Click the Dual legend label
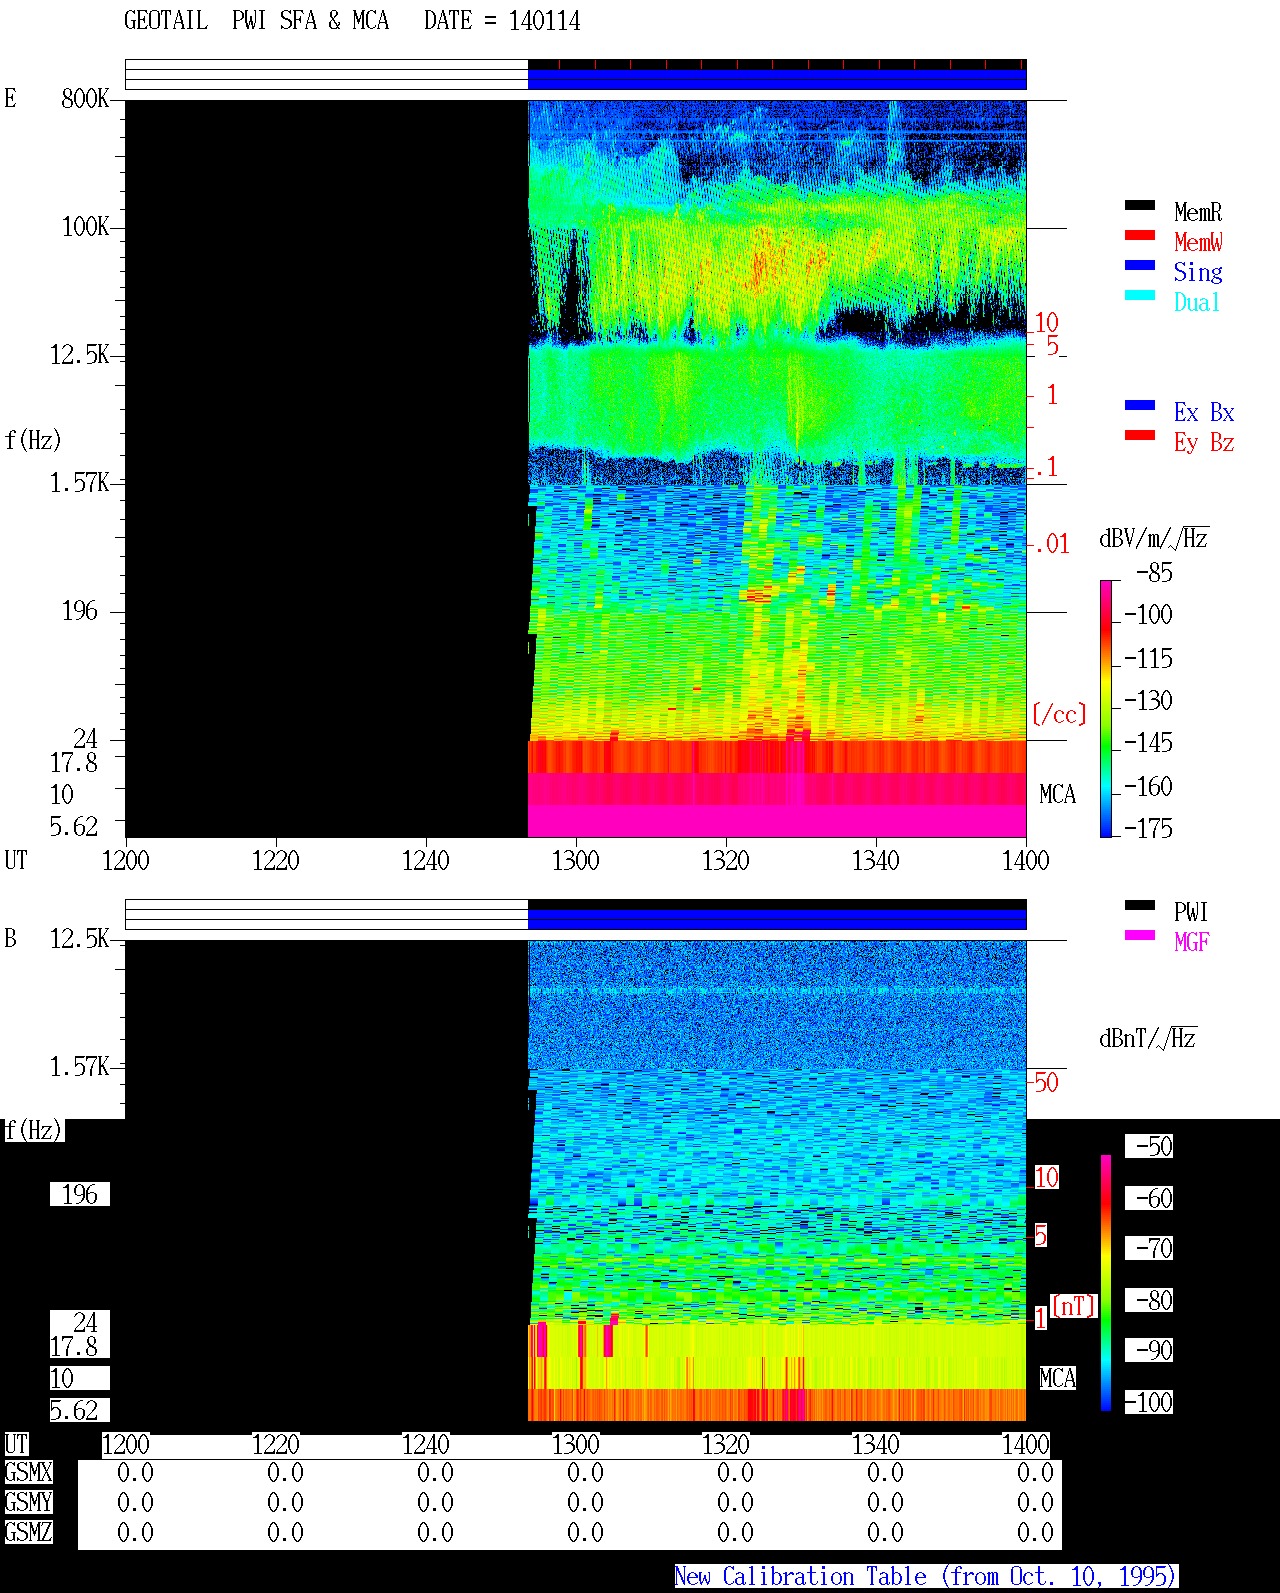The height and width of the screenshot is (1593, 1280). coord(1197,302)
